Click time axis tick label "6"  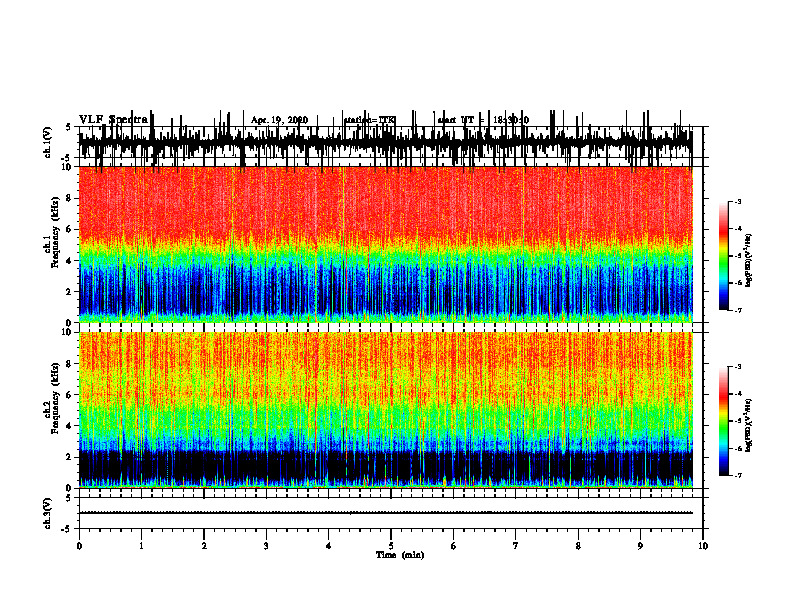pos(454,546)
